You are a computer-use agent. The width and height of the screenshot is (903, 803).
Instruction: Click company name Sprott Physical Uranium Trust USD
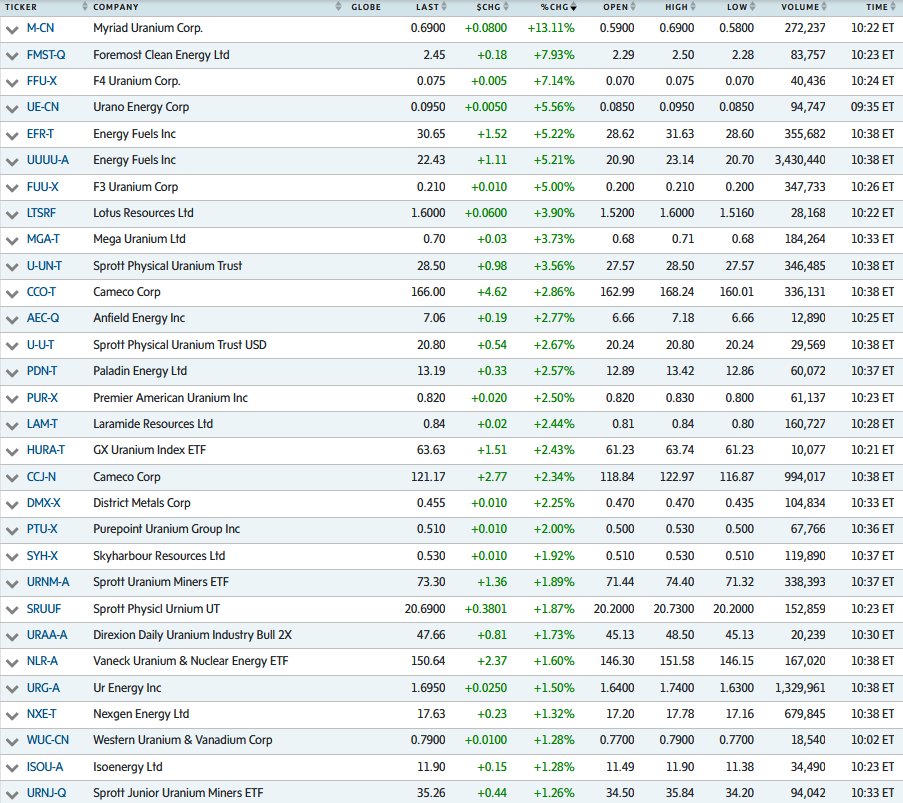click(180, 344)
